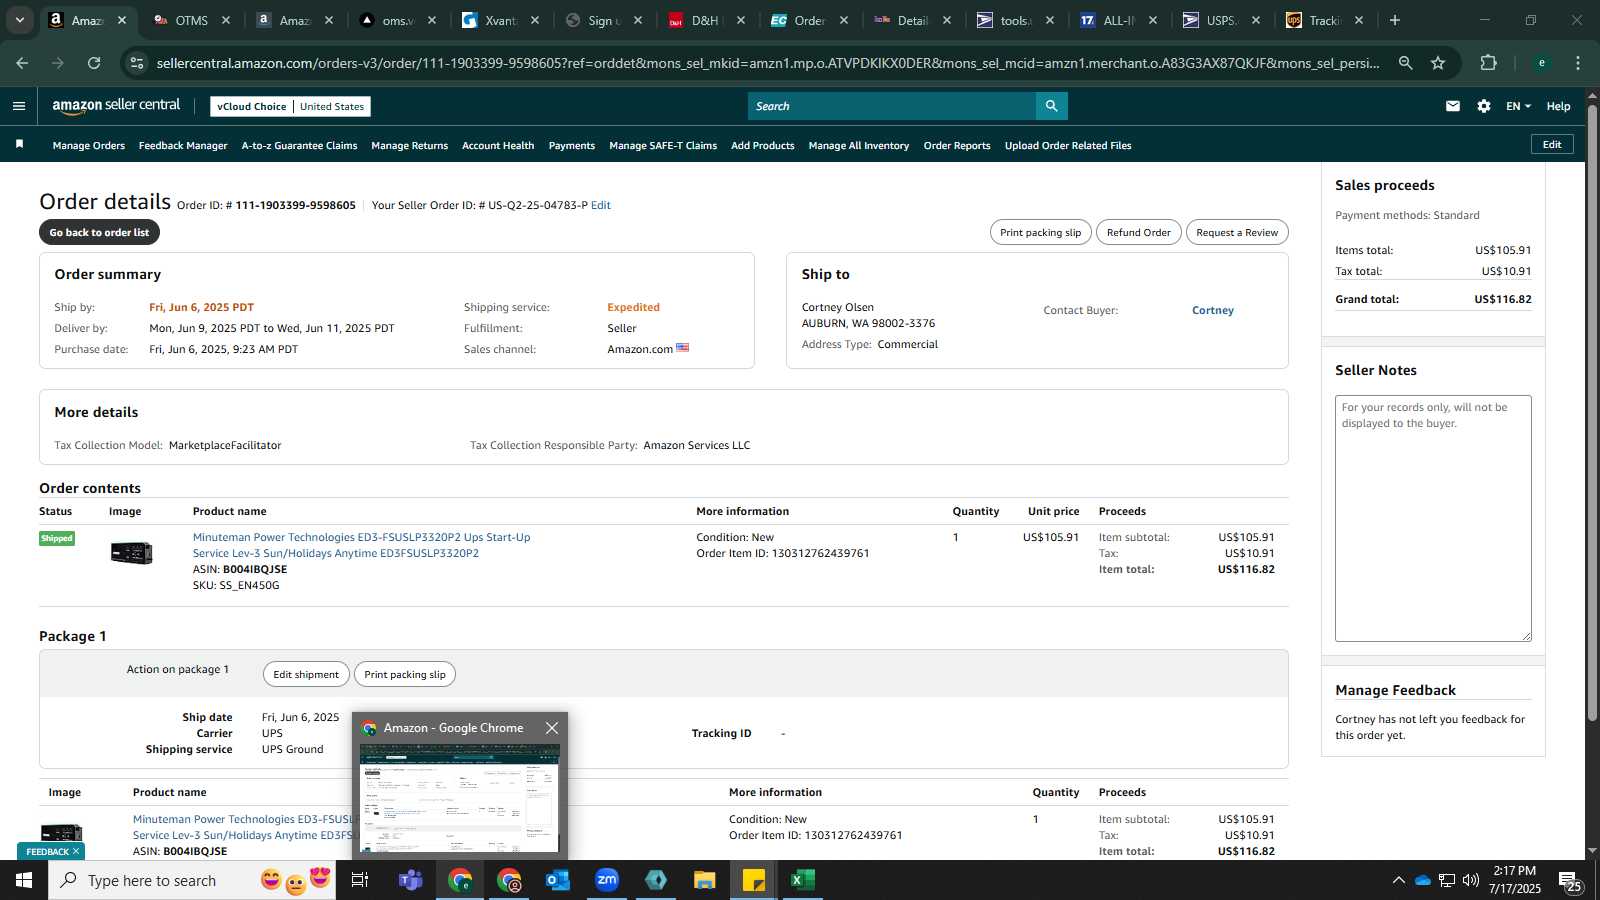Open the Manage Orders menu
The width and height of the screenshot is (1600, 900).
pos(89,146)
